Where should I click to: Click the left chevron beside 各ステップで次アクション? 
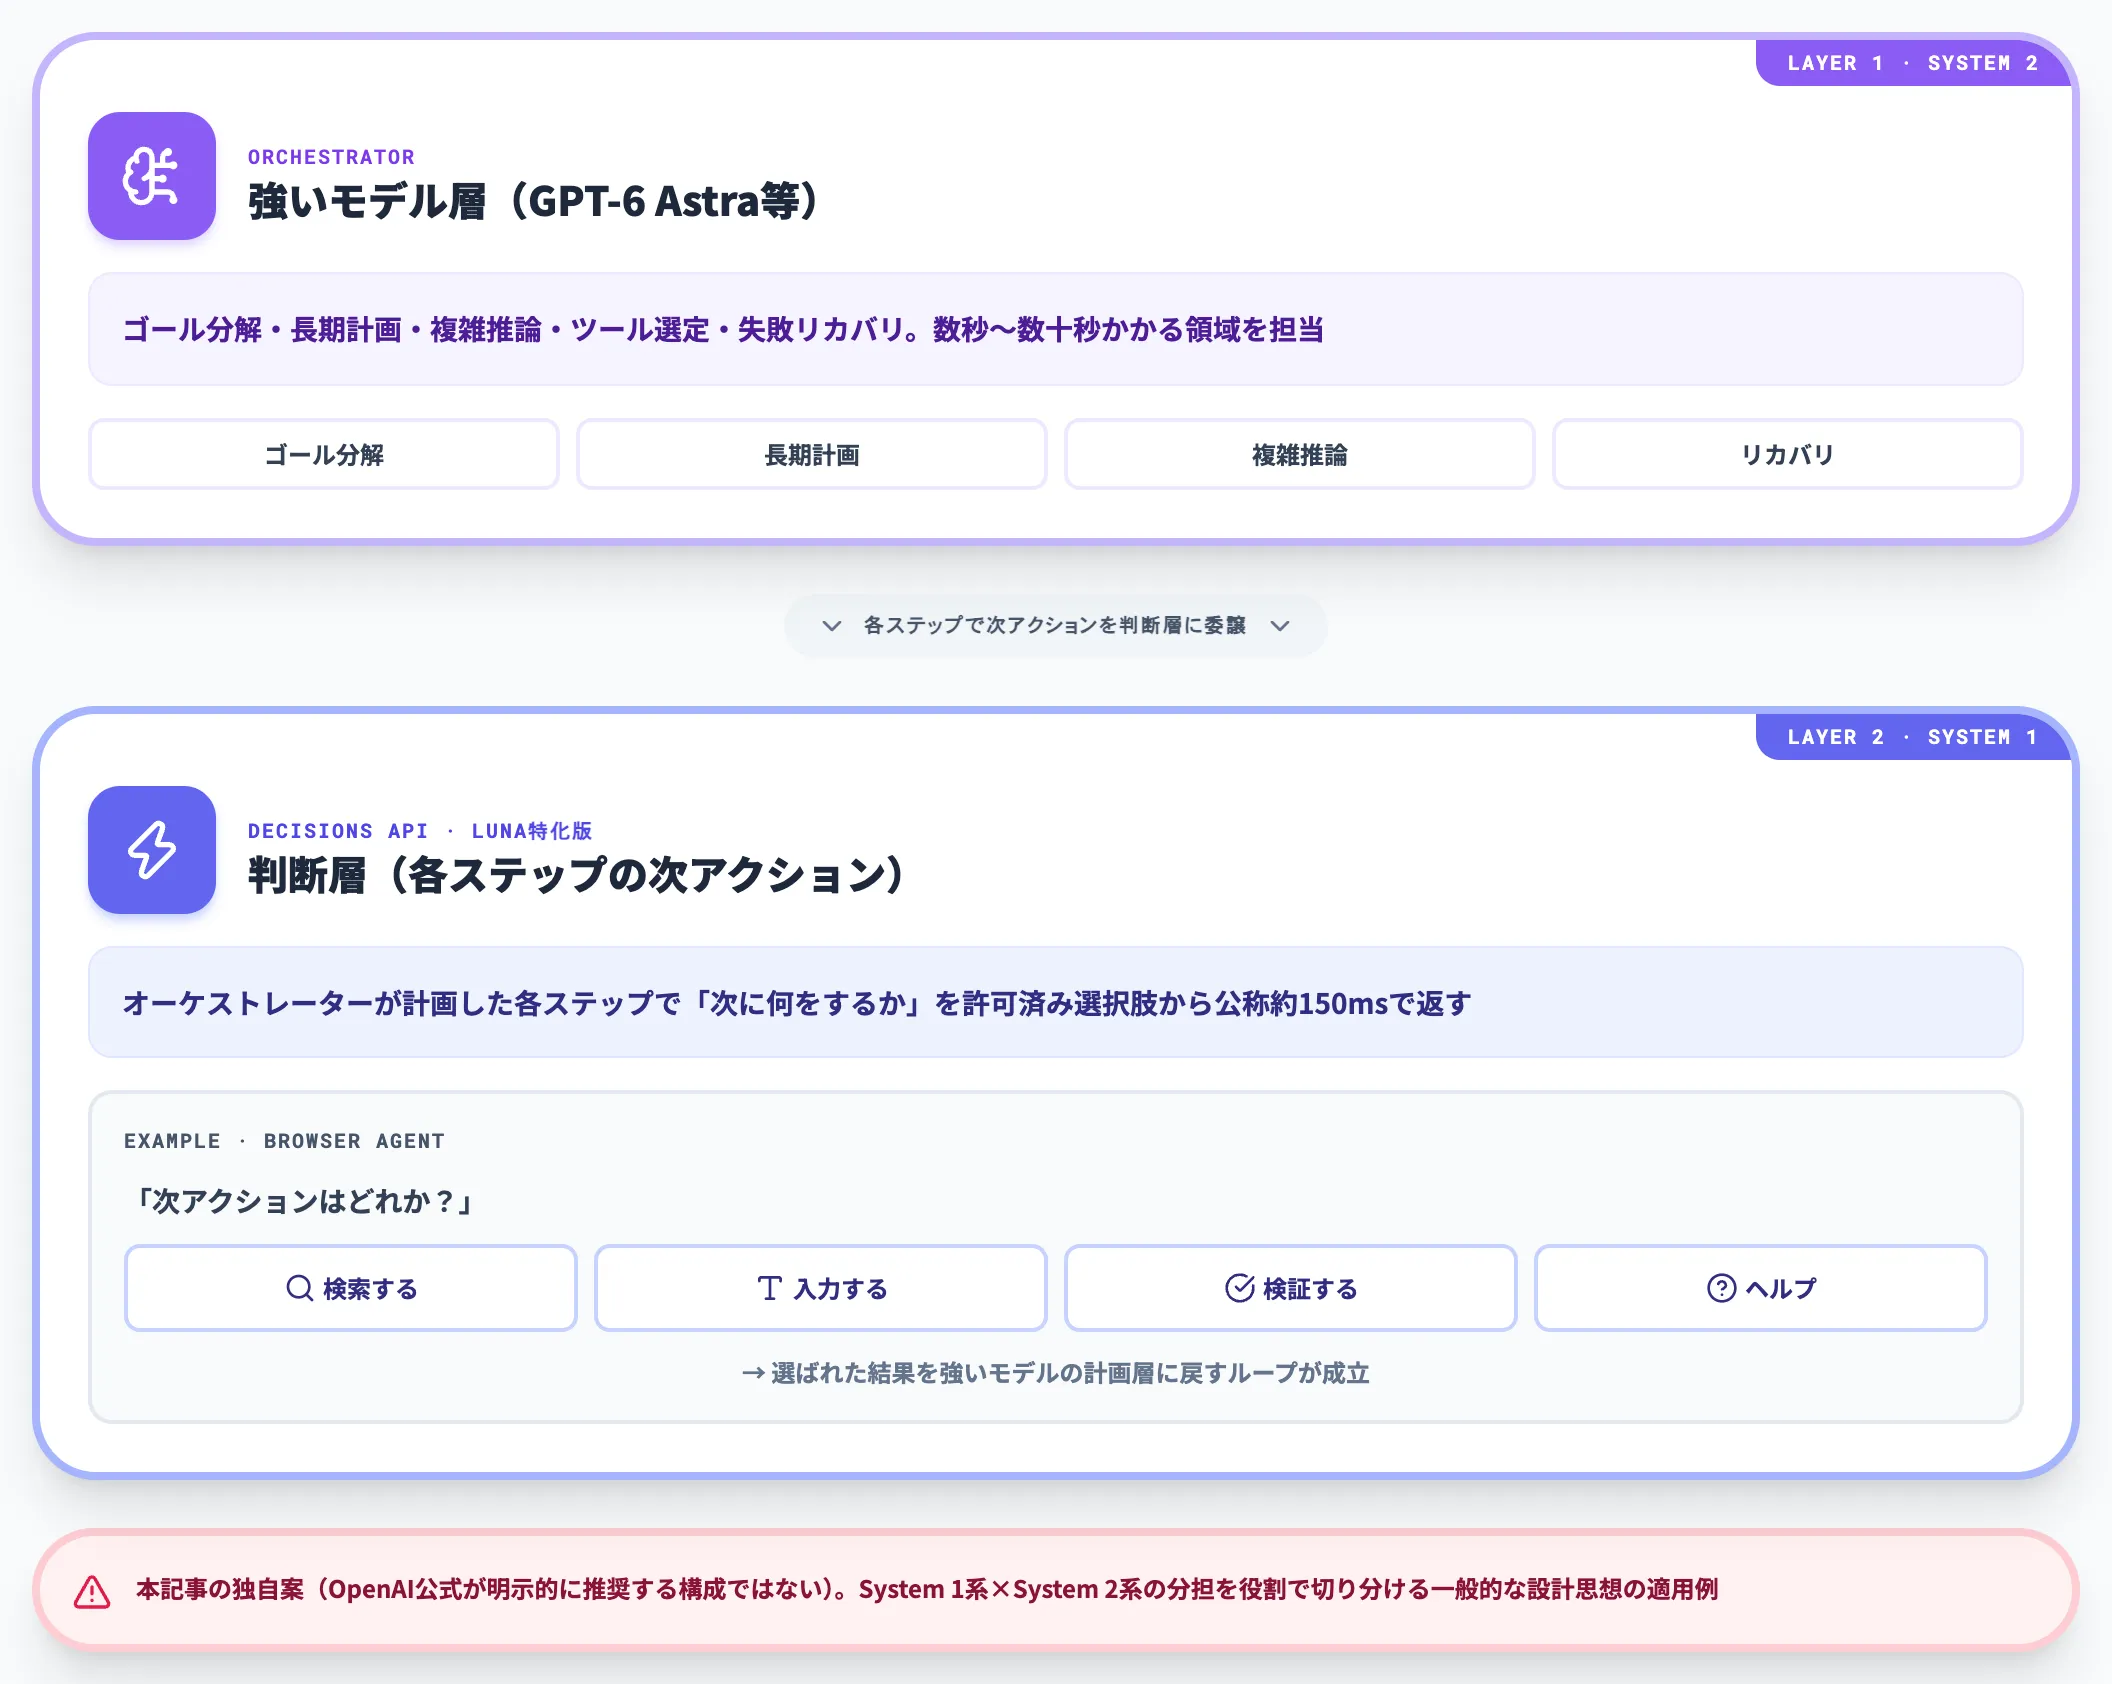click(x=832, y=626)
